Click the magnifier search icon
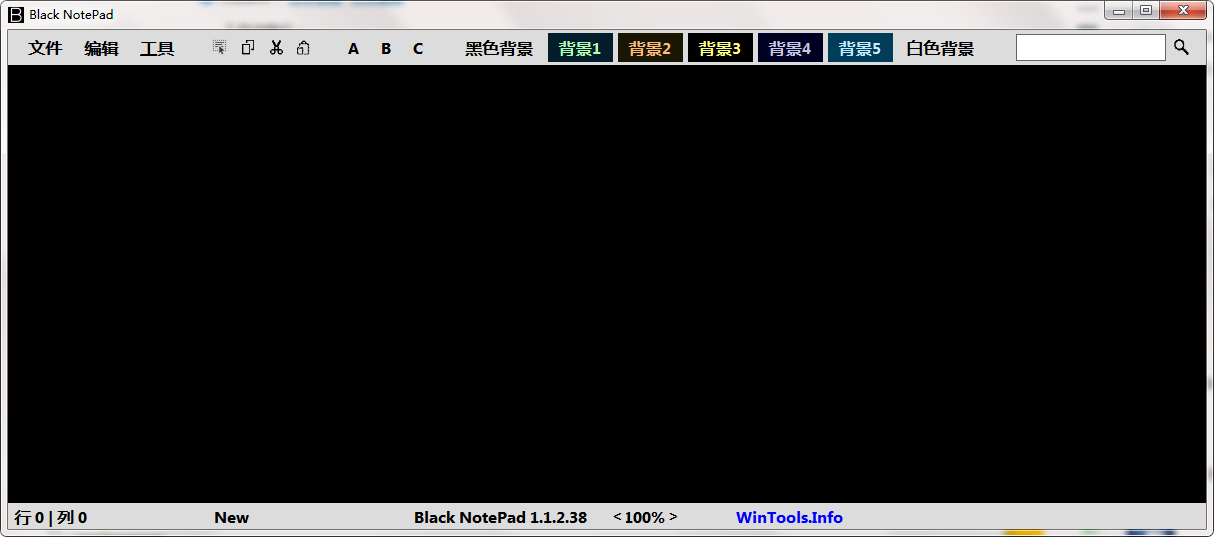 coord(1181,47)
